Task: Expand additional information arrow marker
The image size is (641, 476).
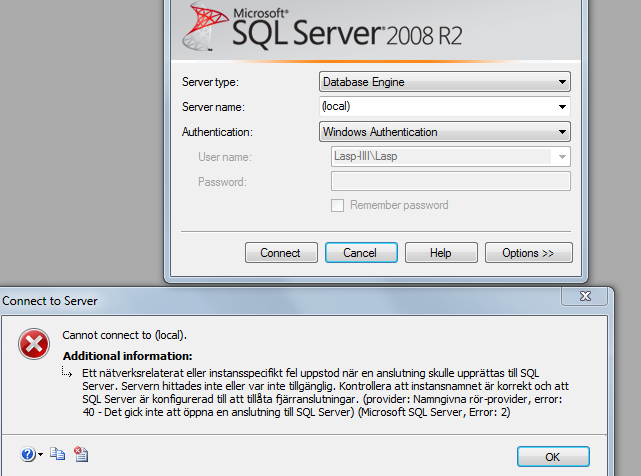Action: click(67, 371)
